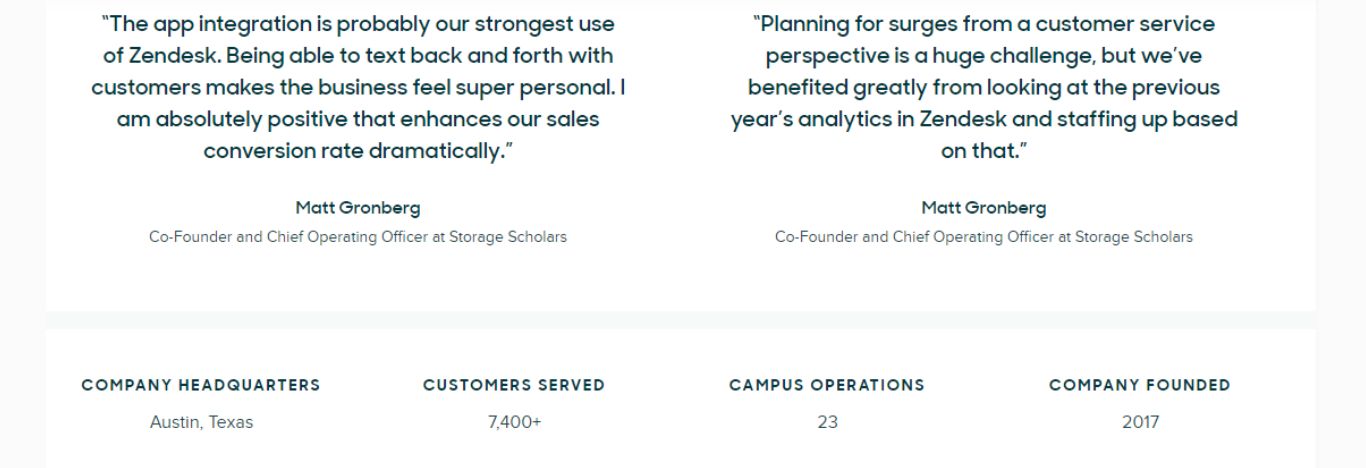Click the Customers Served heading
The height and width of the screenshot is (468, 1366).
click(514, 385)
